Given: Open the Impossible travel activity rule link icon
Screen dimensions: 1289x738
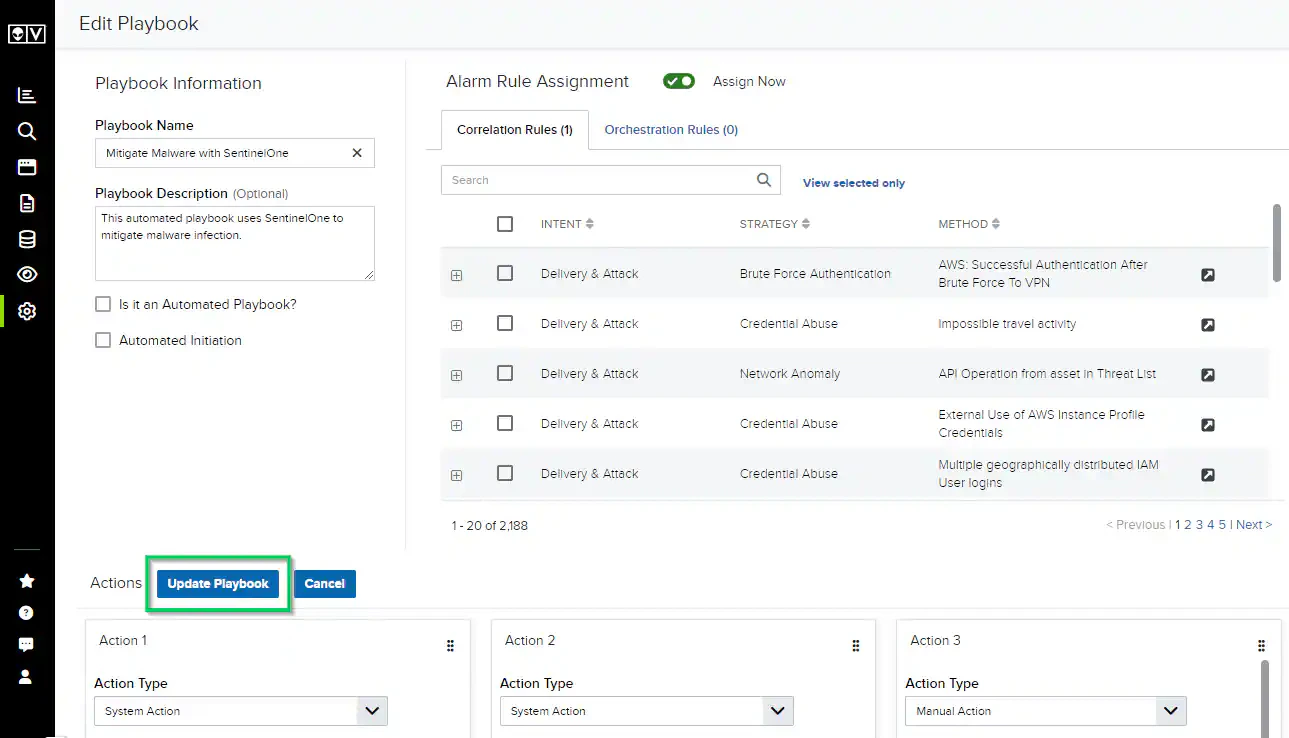Looking at the screenshot, I should (x=1208, y=325).
